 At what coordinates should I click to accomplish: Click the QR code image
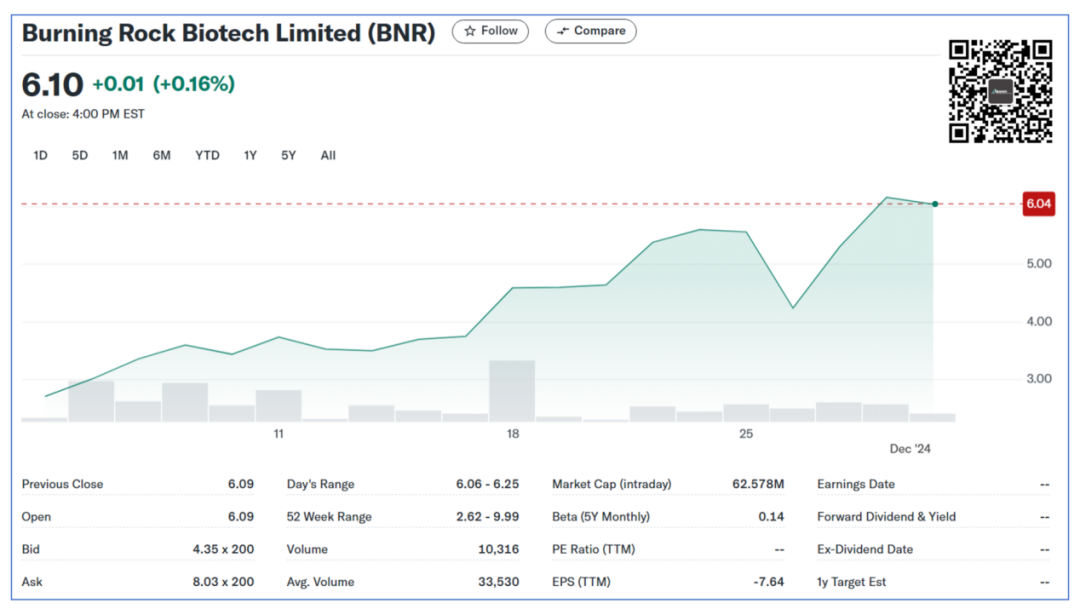point(1000,91)
